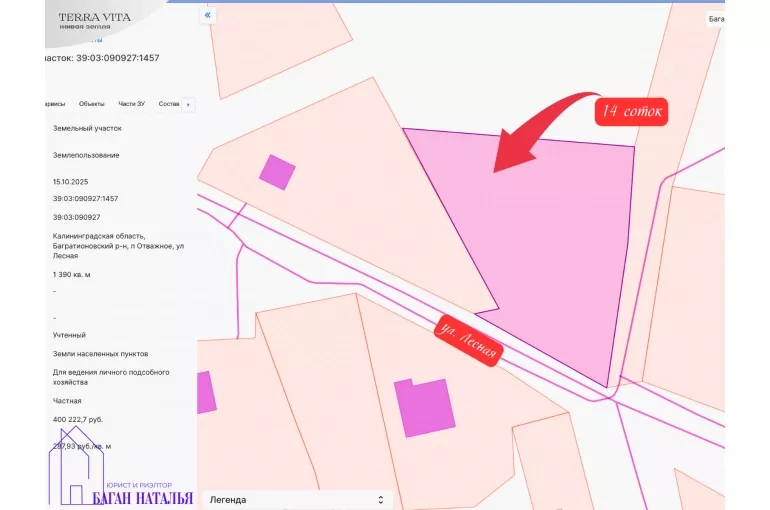The width and height of the screenshot is (770, 510).
Task: Select the Состав tab
Action: point(169,104)
